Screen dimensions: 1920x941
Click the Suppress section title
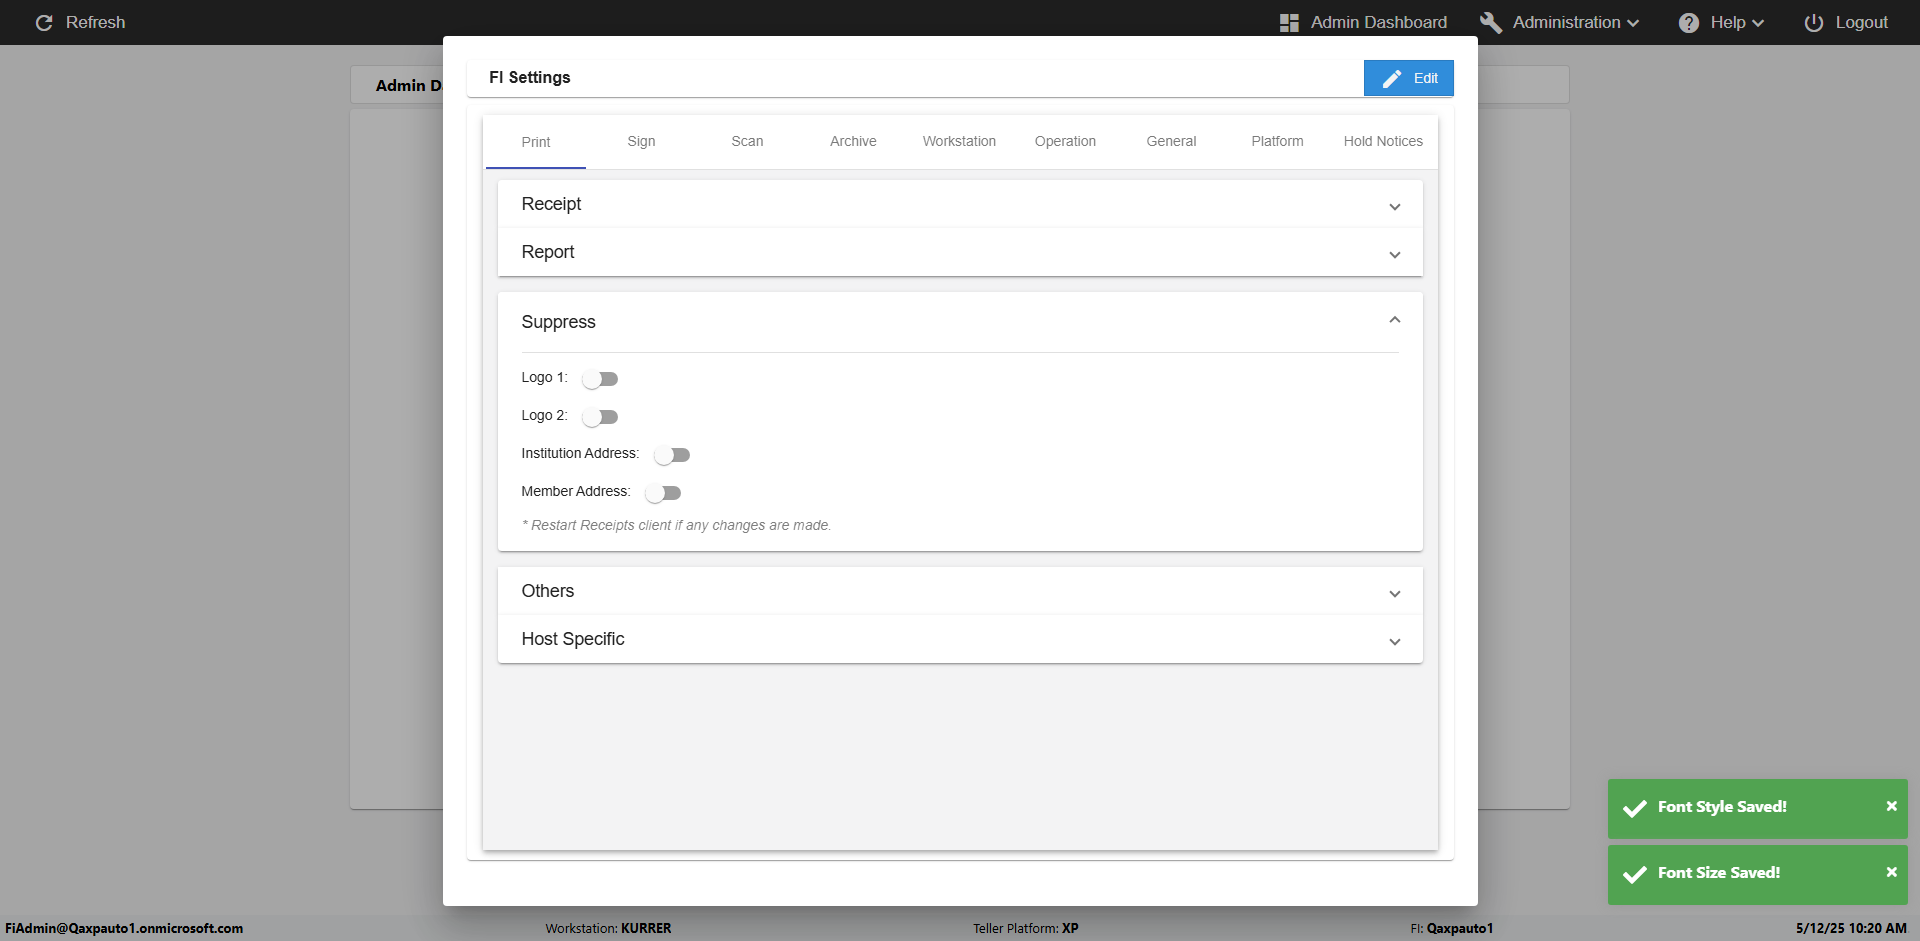pos(558,322)
